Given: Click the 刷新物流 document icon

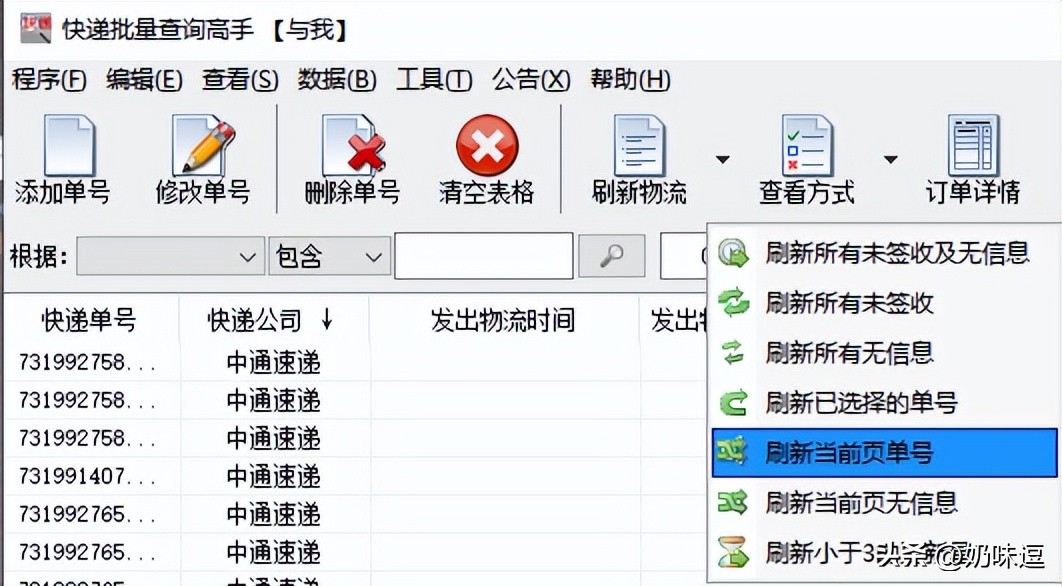Looking at the screenshot, I should (x=639, y=146).
